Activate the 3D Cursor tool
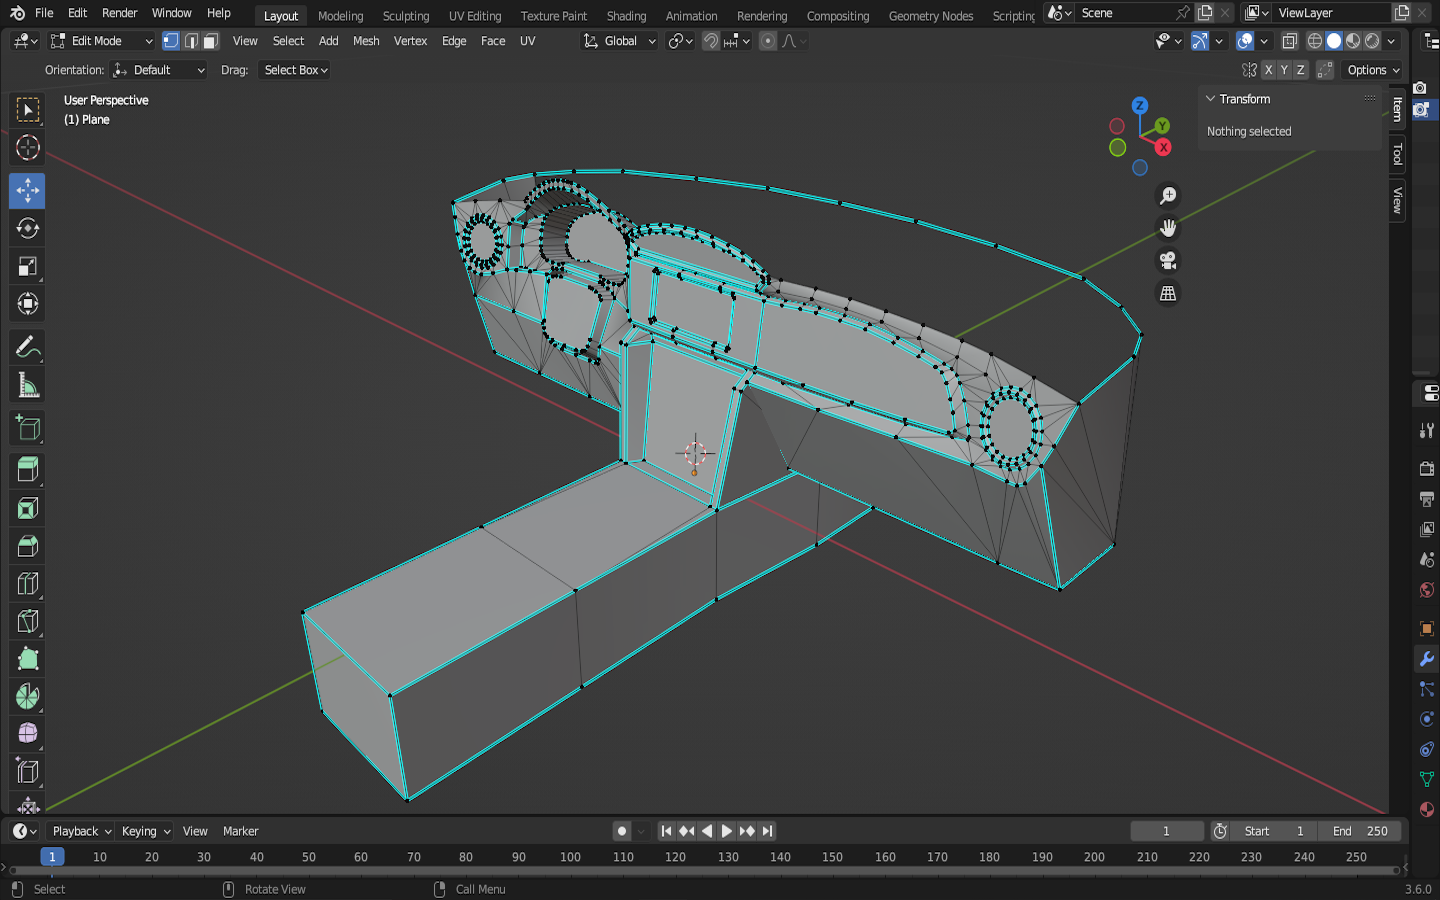 (x=27, y=148)
